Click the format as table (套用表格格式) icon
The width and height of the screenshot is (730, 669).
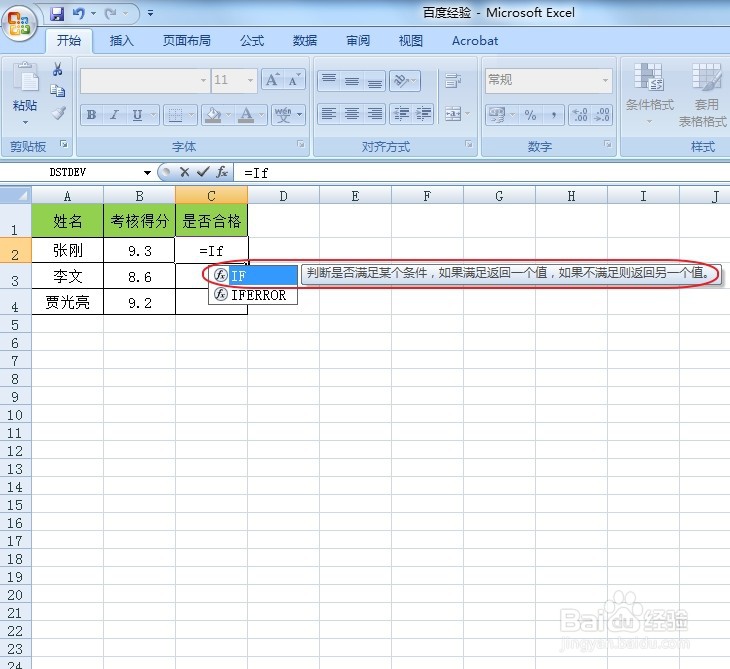(706, 77)
